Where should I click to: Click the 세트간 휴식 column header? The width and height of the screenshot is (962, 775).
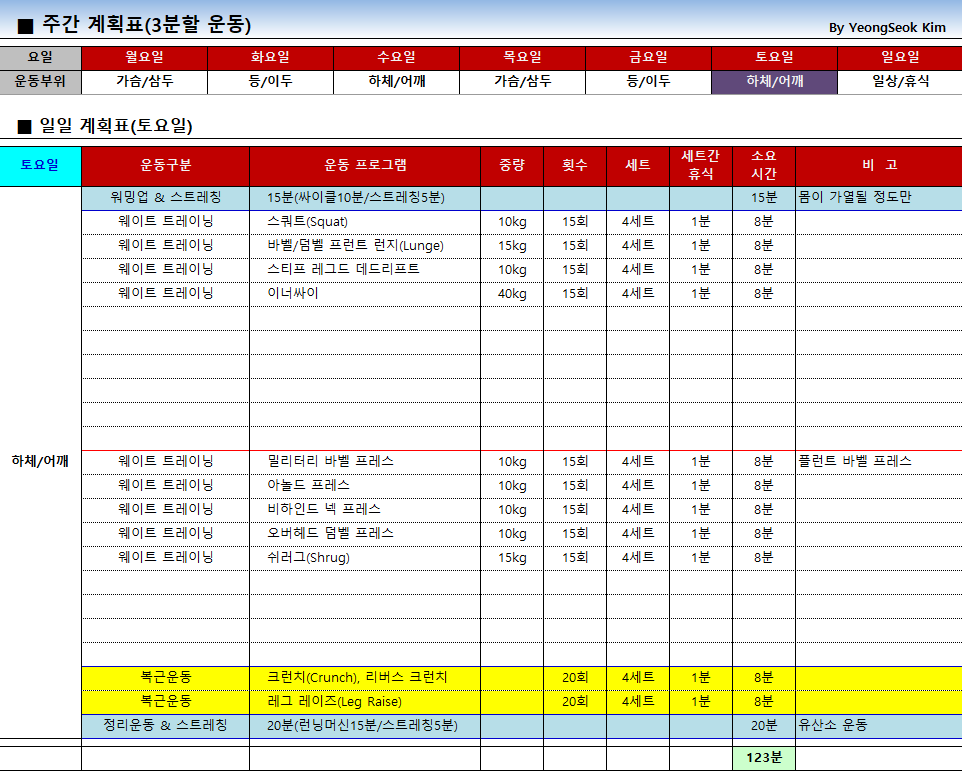point(701,166)
